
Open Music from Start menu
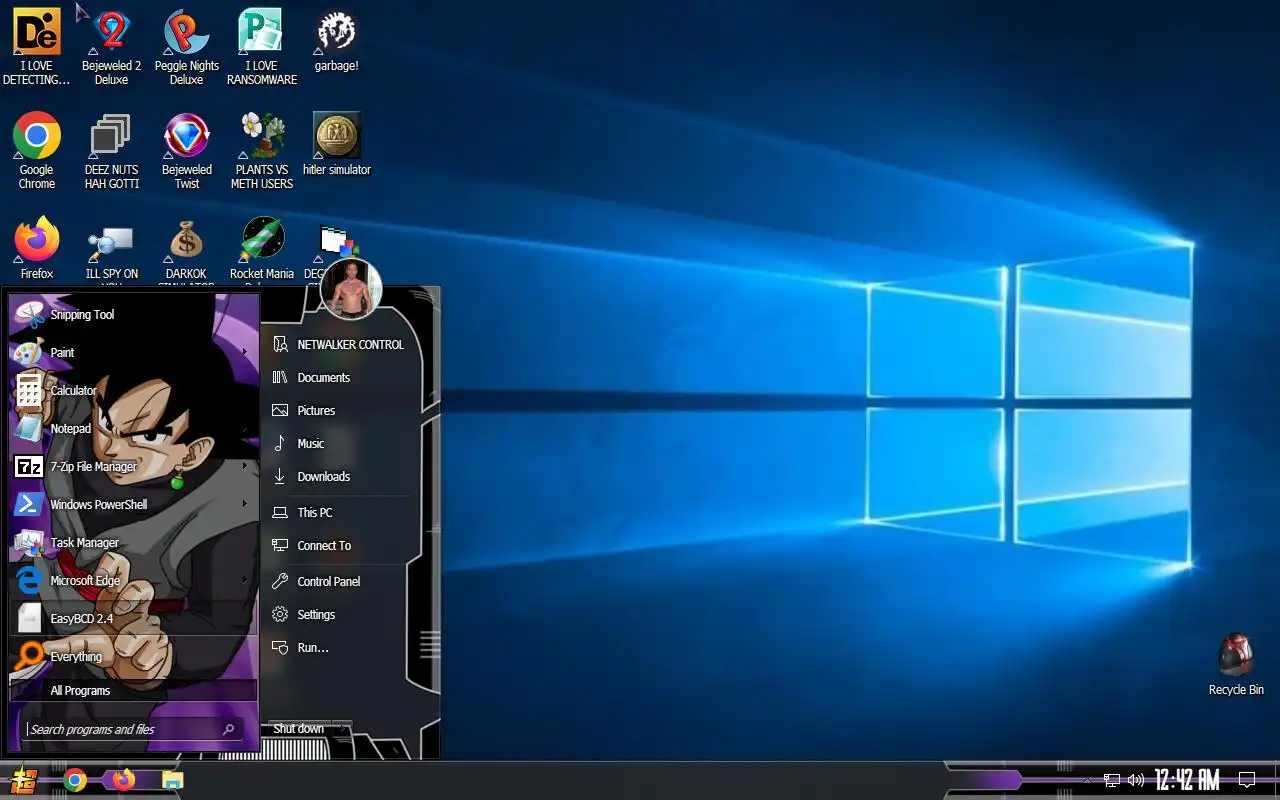[x=340, y=444]
